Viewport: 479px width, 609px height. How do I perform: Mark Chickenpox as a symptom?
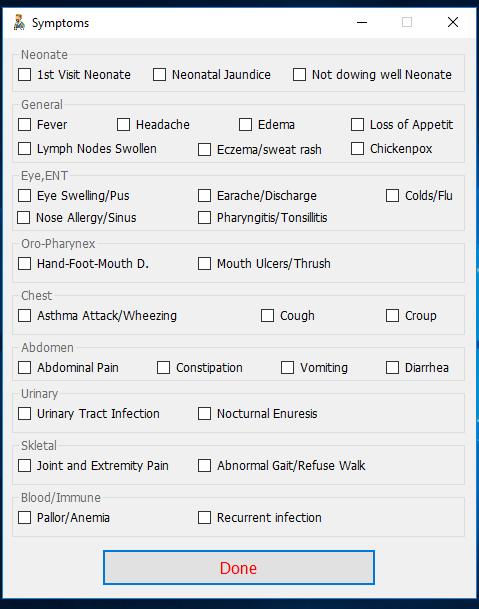point(357,148)
